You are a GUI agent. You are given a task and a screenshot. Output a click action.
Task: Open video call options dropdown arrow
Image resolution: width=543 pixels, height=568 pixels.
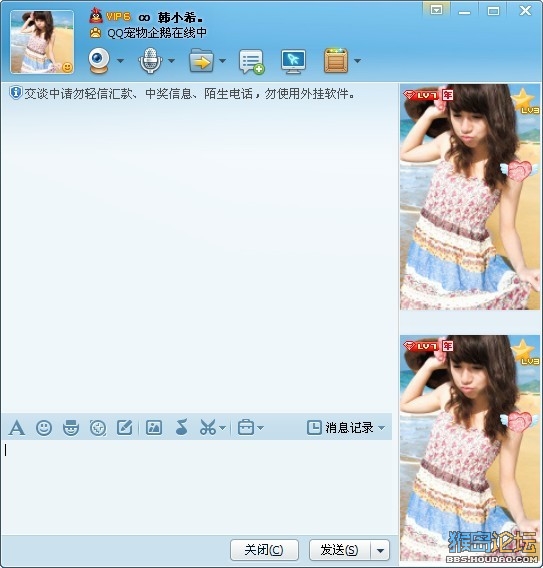click(121, 61)
